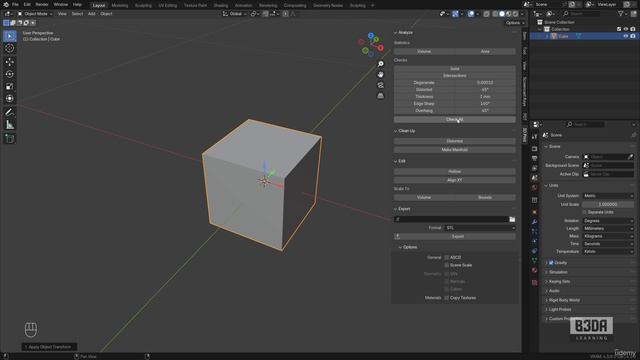
Task: Select the Rotate tool
Action: pos(10,74)
